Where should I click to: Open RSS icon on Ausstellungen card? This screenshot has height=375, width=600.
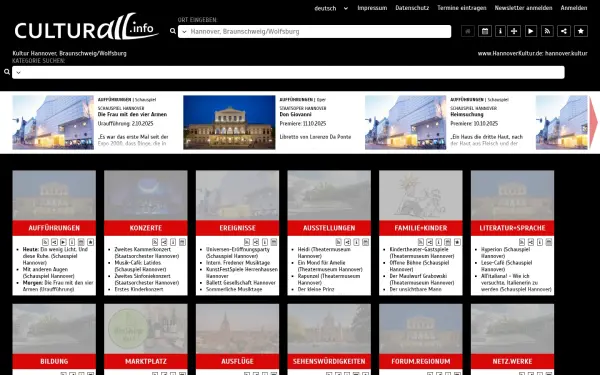[x=338, y=242]
